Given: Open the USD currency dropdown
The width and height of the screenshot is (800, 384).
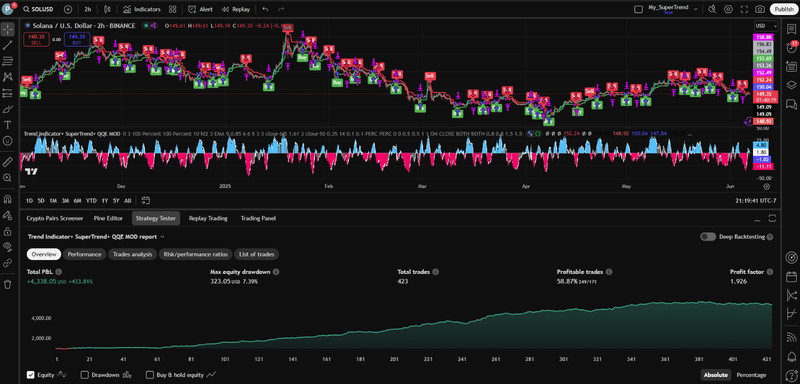Looking at the screenshot, I should [766, 25].
